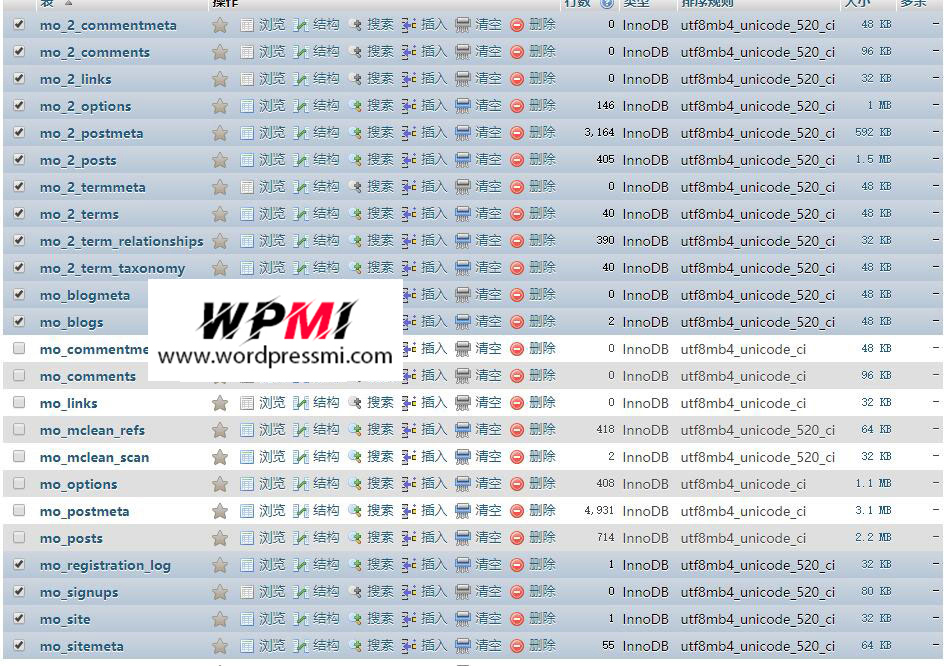The height and width of the screenshot is (666, 951).
Task: Click the mo_2_term_relationships table name
Action: (x=121, y=241)
